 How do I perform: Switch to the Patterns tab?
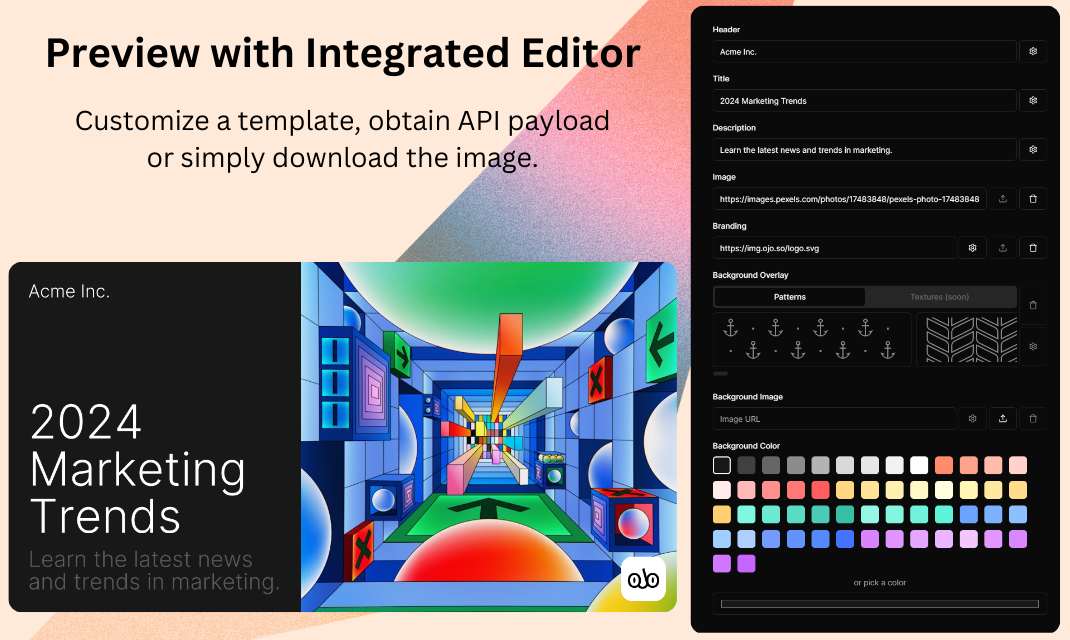tap(790, 297)
